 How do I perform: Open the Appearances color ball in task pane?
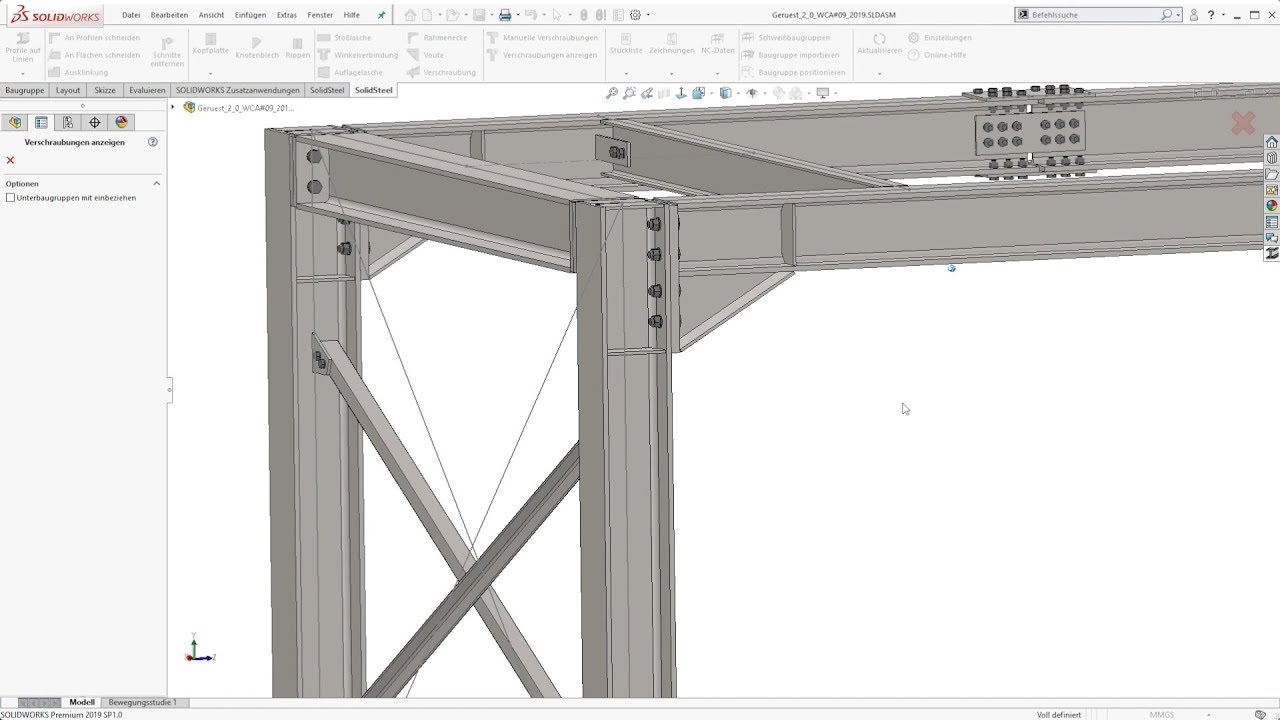coord(1272,206)
